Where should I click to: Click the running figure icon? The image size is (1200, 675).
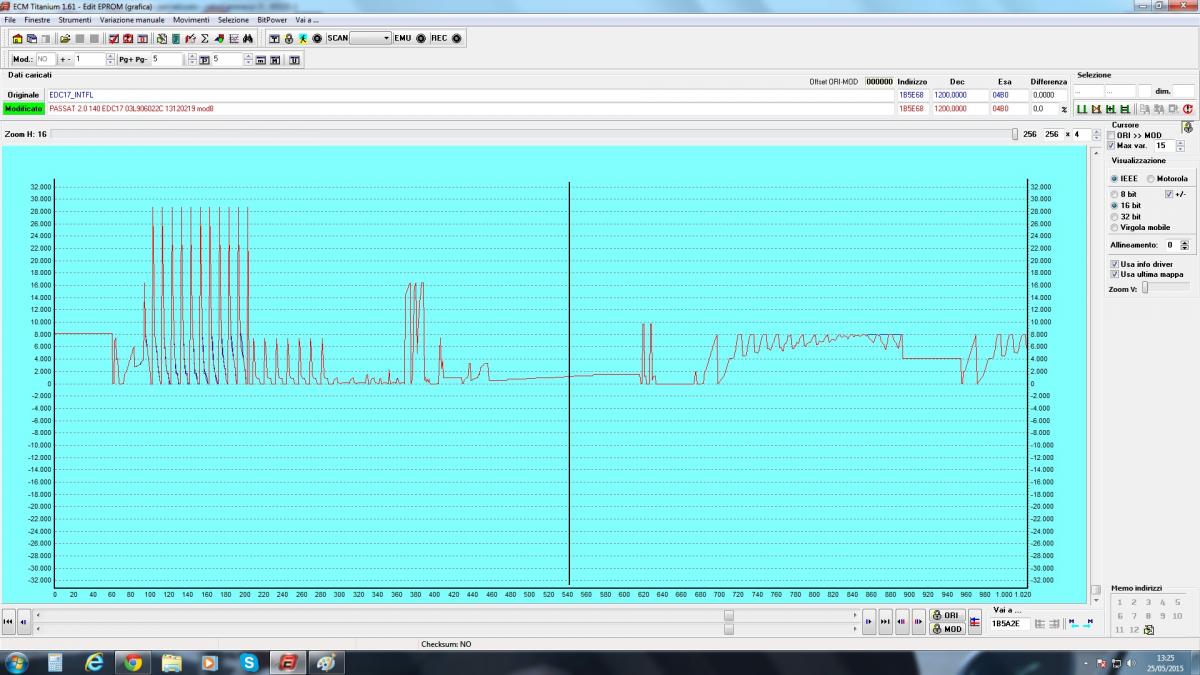coord(302,38)
